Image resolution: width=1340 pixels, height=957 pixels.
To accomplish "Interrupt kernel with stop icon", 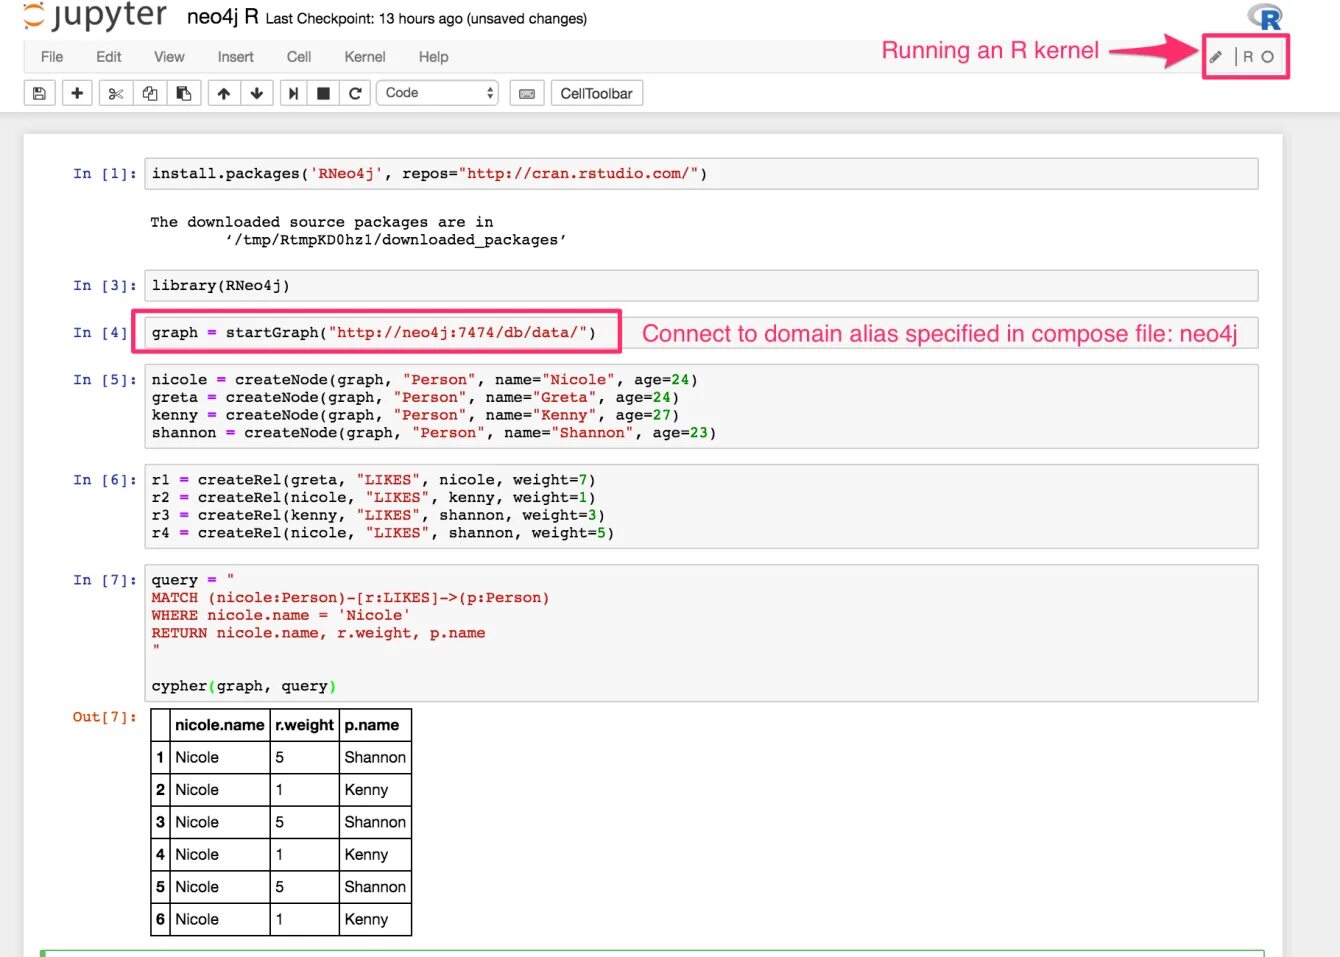I will pyautogui.click(x=323, y=93).
